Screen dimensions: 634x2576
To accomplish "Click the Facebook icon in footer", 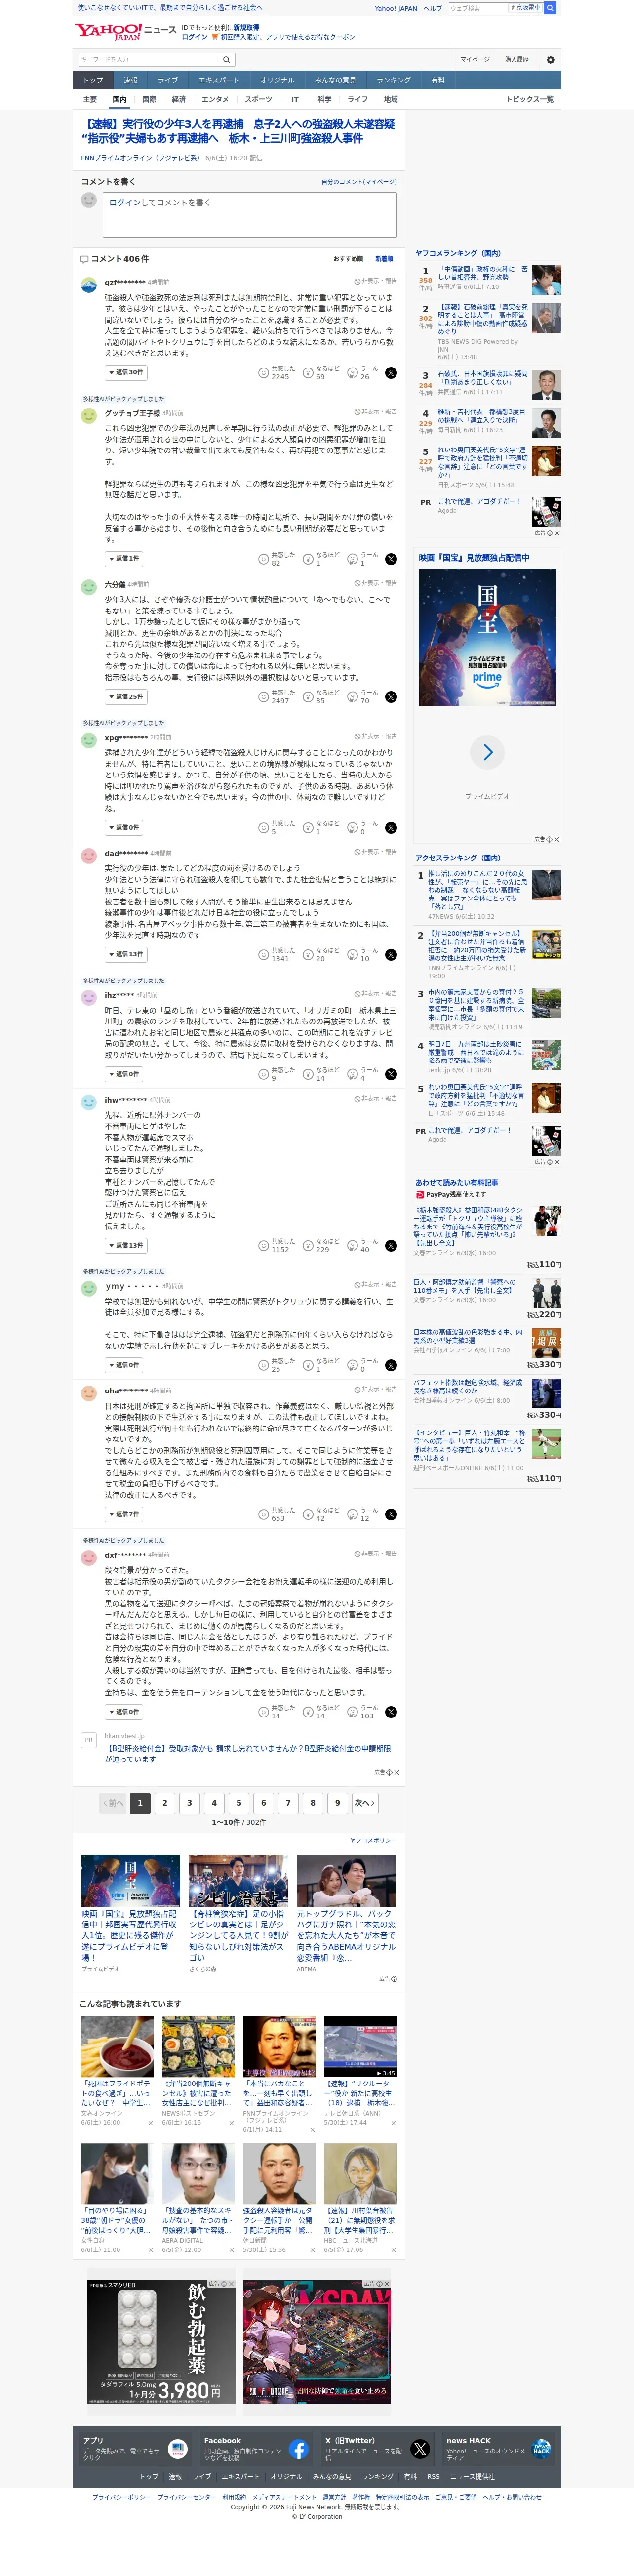I will point(298,2449).
